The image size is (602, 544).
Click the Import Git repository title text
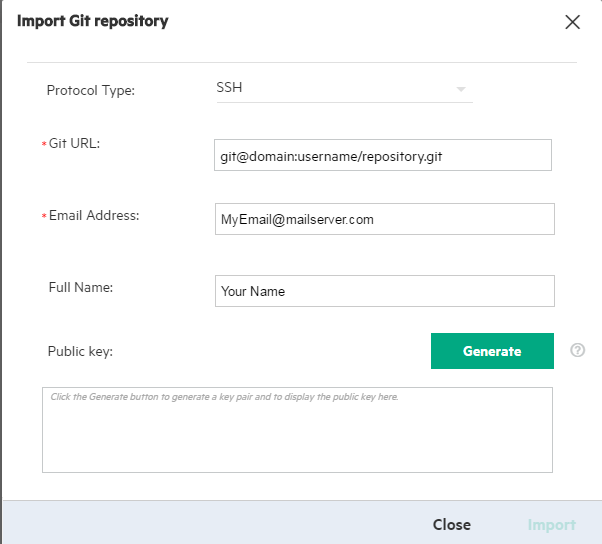(x=93, y=20)
